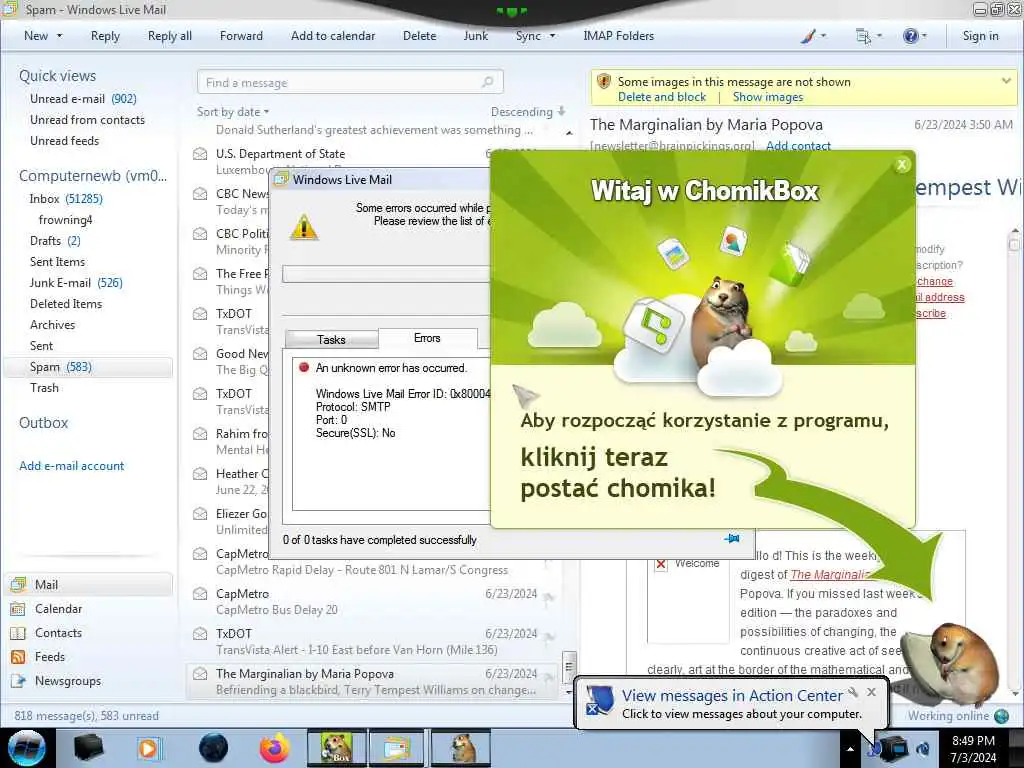Switch to Tasks tab in error dialog
Viewport: 1024px width, 768px height.
331,340
